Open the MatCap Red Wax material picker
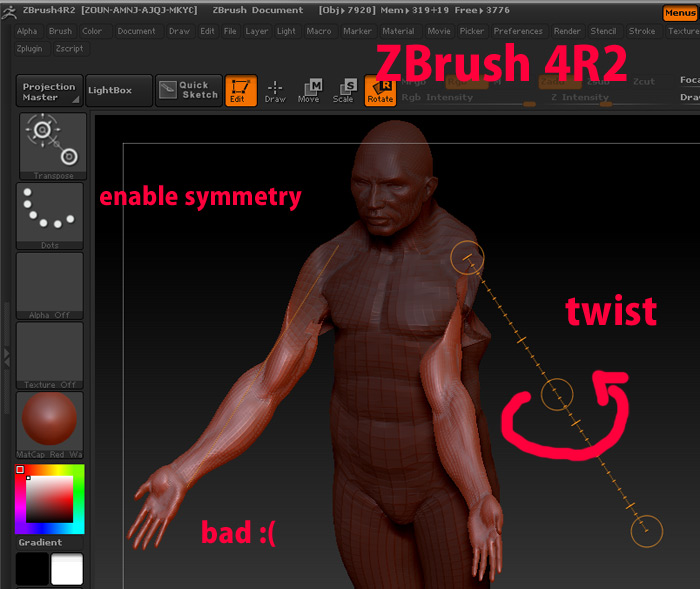 pos(50,425)
